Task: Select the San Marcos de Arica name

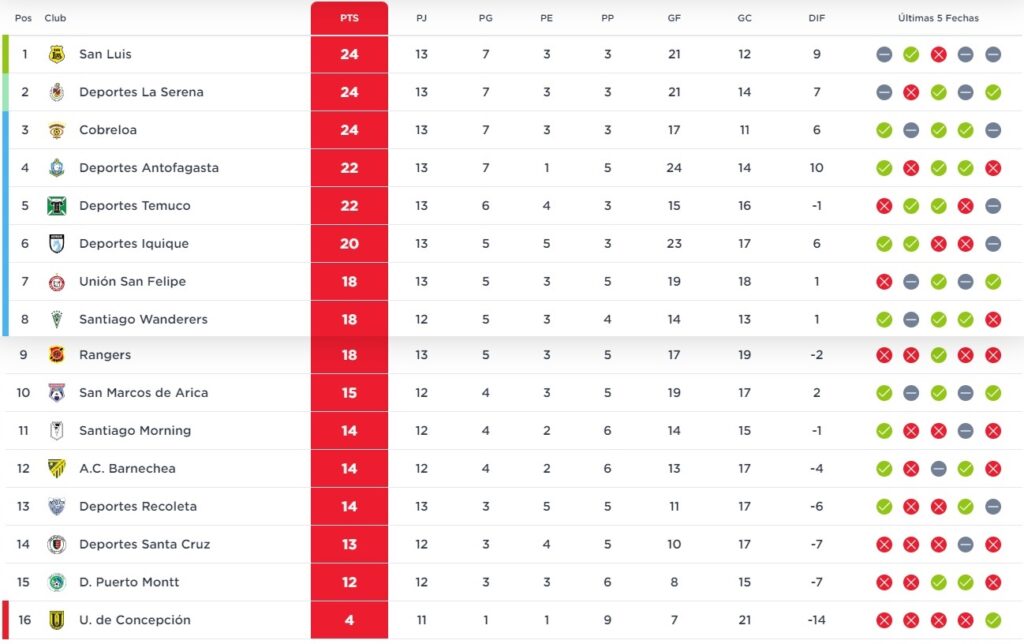Action: pyautogui.click(x=143, y=393)
